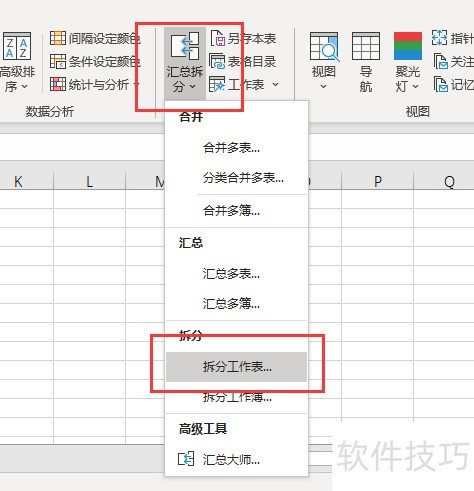Select column L header
This screenshot has width=474, height=491.
(x=89, y=182)
